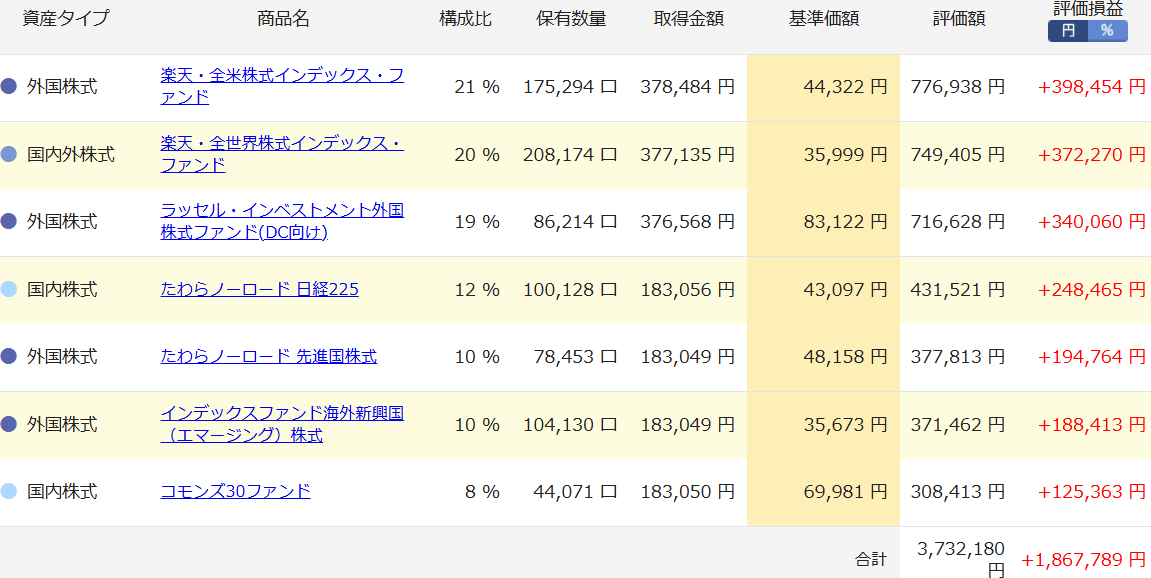Open 楽天・全米株式インデックス・ファンド link
Image resolution: width=1151 pixels, height=578 pixels.
(x=282, y=86)
